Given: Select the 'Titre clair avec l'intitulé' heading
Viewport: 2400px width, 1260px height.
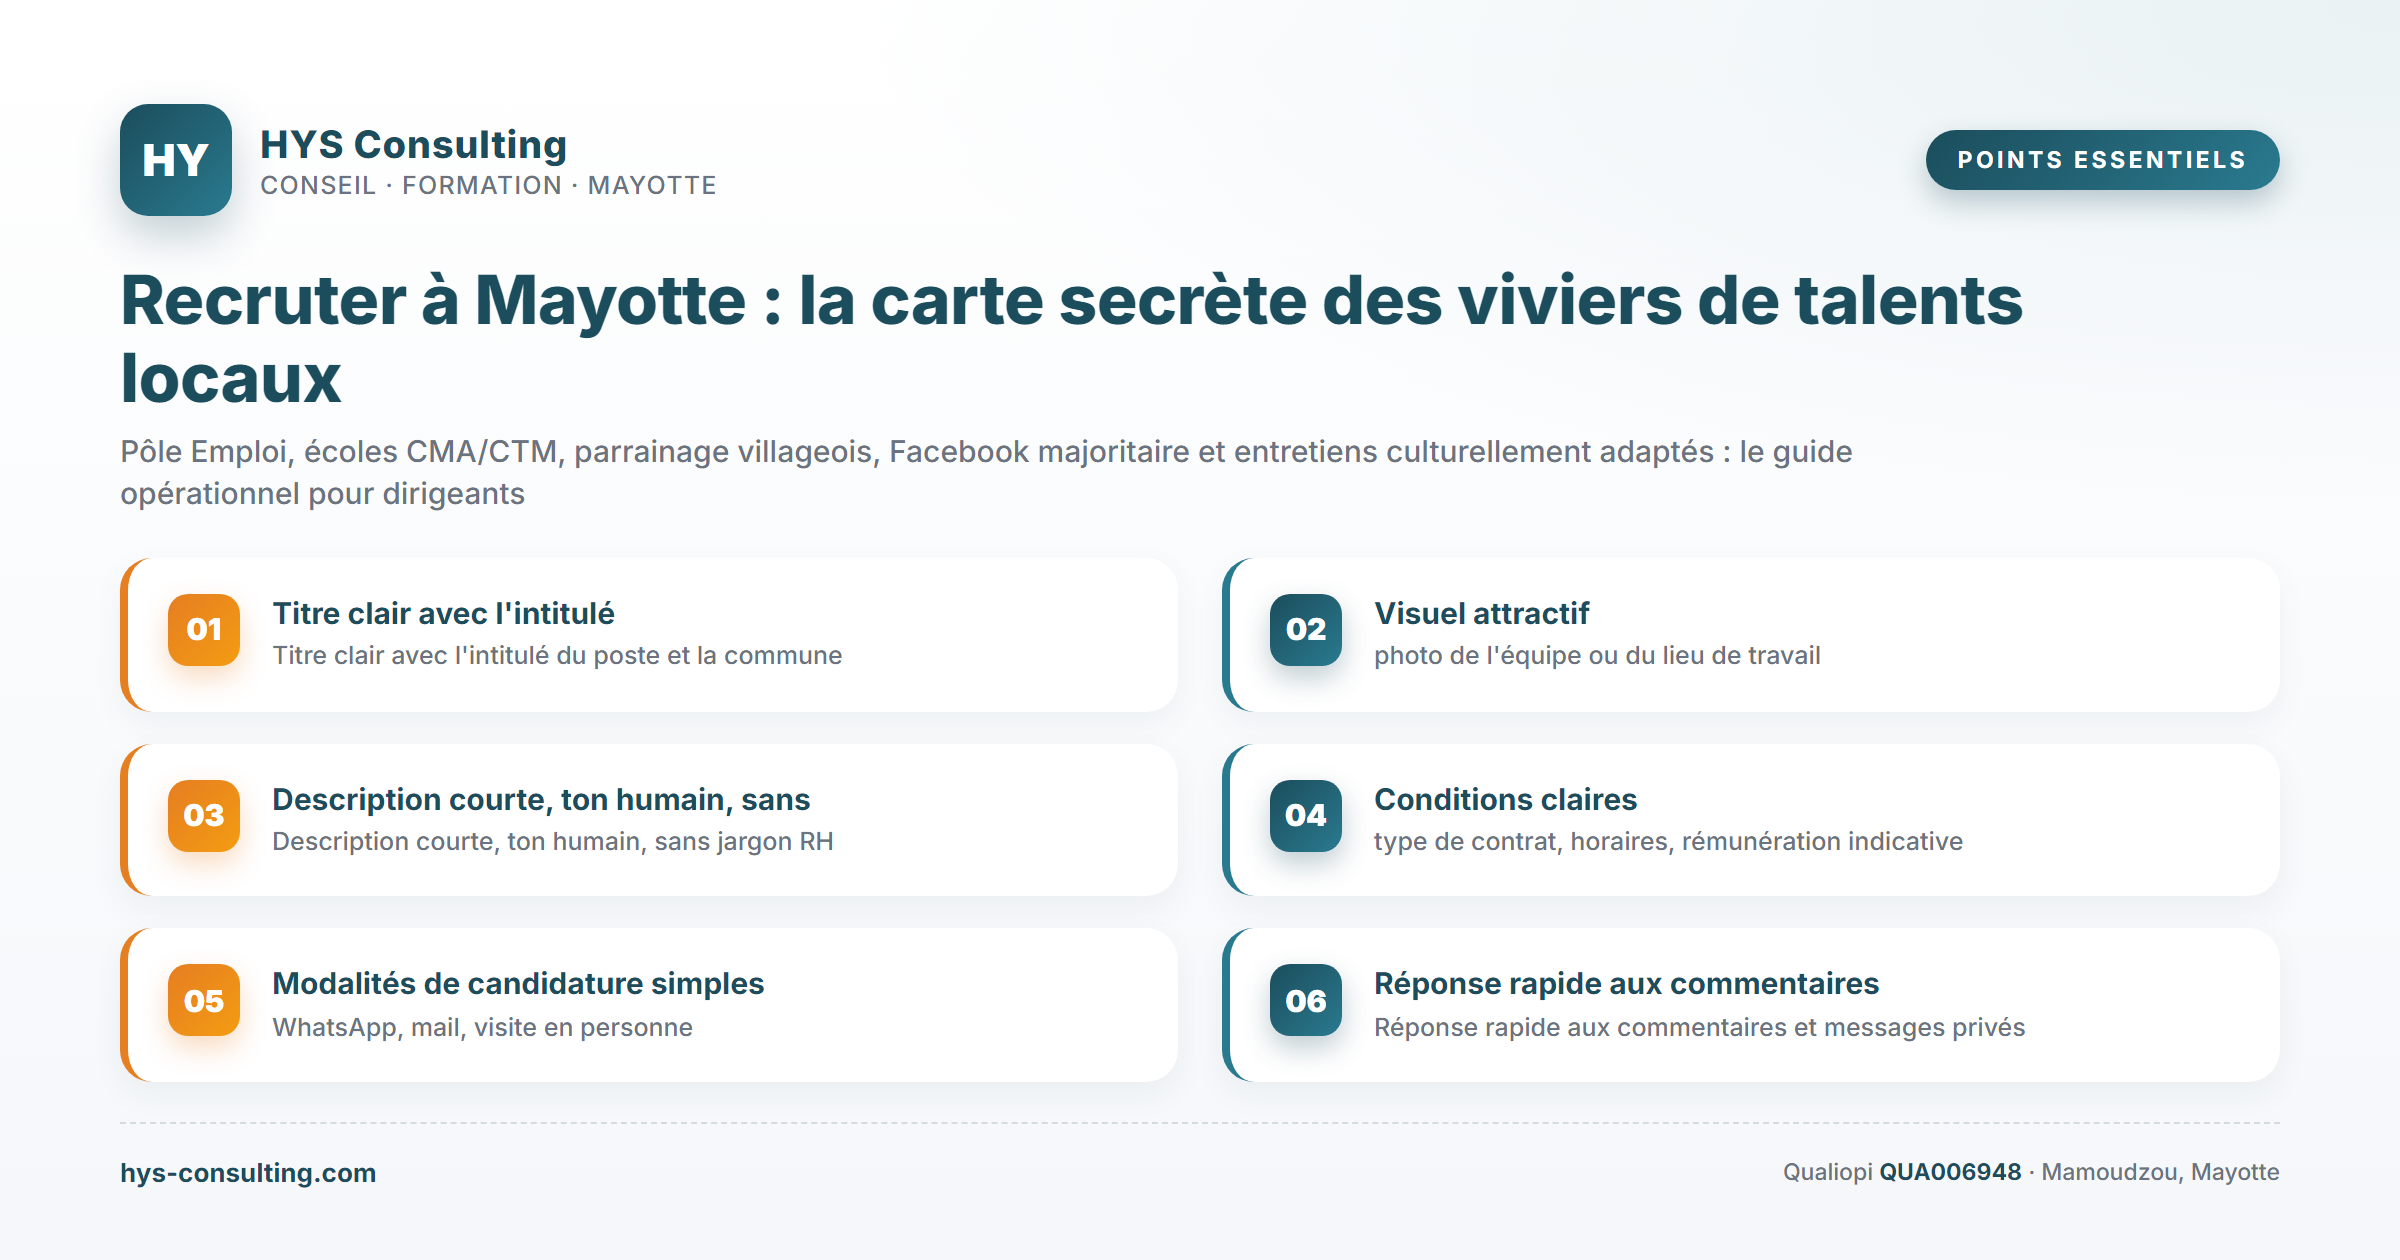Looking at the screenshot, I should pos(443,613).
